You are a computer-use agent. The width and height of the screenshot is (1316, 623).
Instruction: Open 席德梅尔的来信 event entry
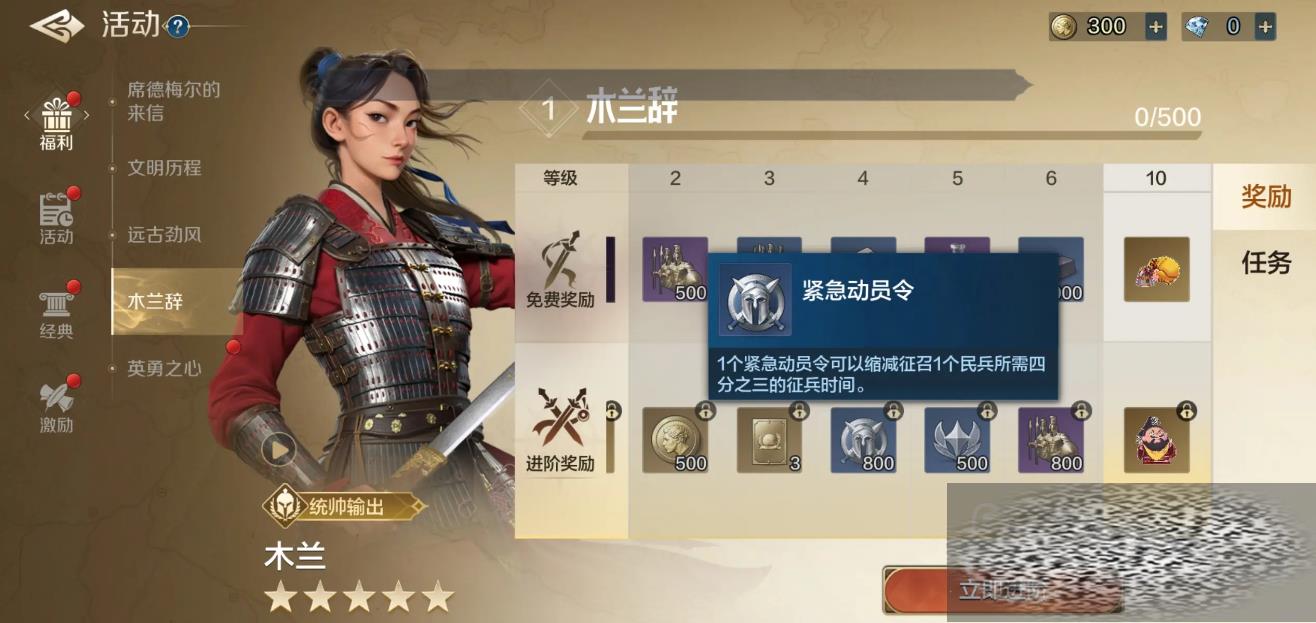(x=173, y=101)
